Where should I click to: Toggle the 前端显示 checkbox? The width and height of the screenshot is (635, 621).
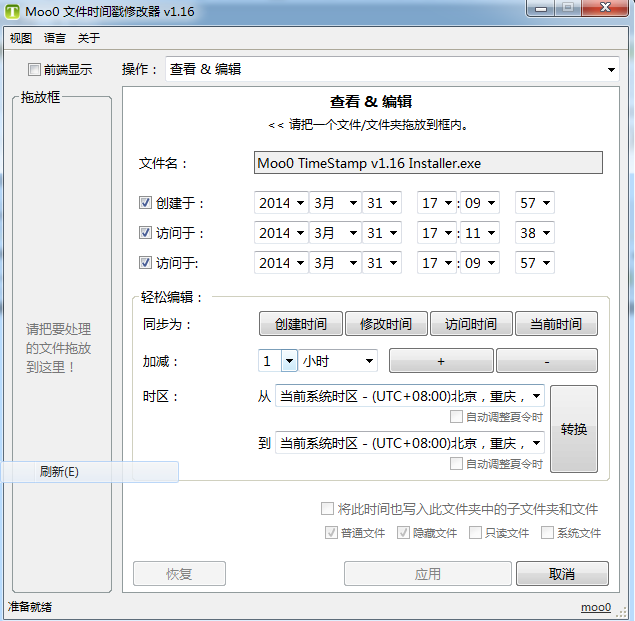click(34, 69)
